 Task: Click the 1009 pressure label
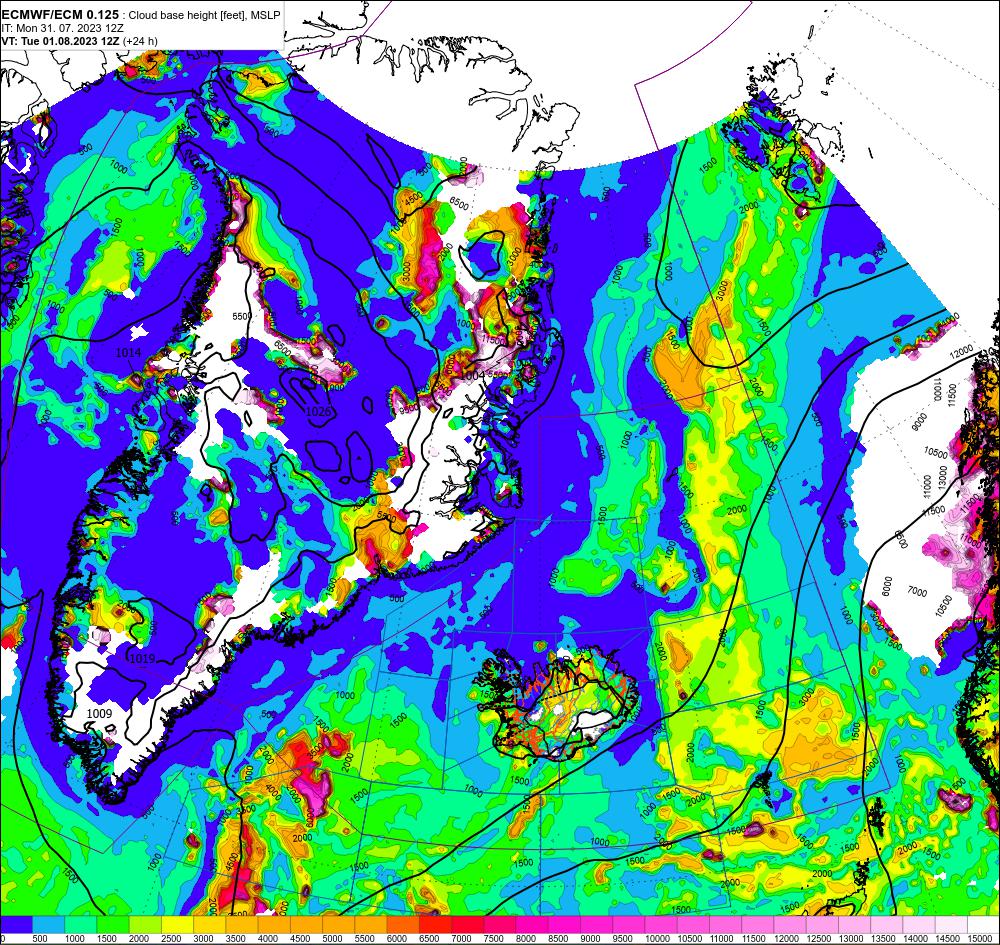[99, 714]
